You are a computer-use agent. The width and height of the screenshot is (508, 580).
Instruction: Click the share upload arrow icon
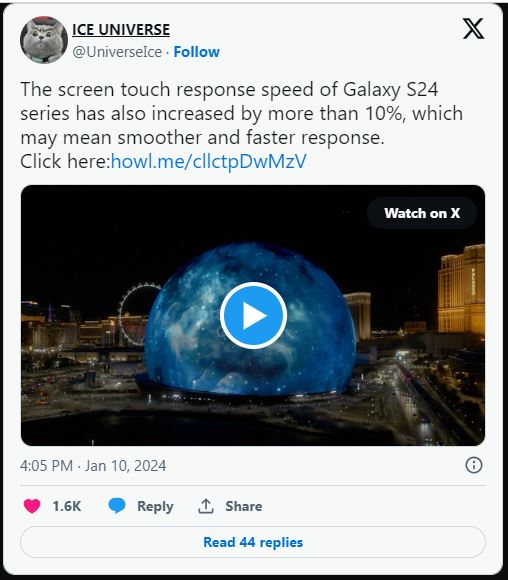pos(206,506)
